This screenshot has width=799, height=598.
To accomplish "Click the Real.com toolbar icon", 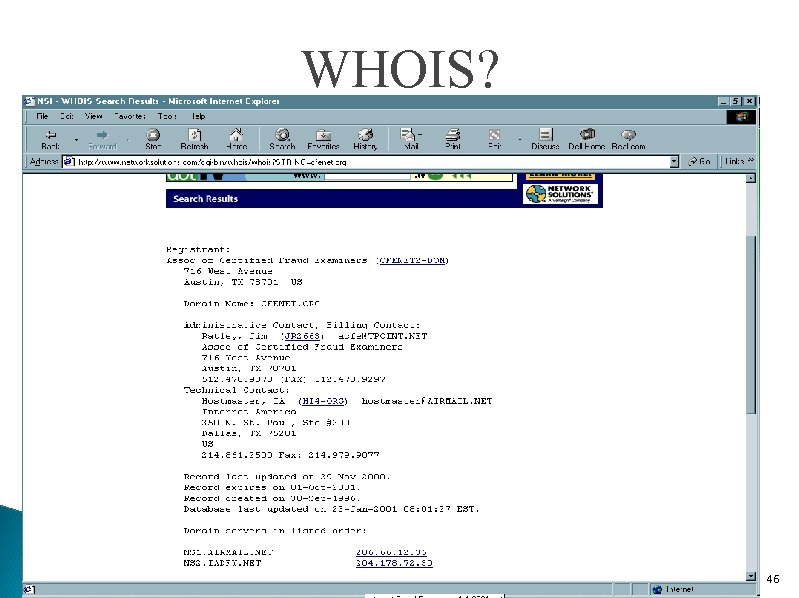I will click(x=628, y=139).
